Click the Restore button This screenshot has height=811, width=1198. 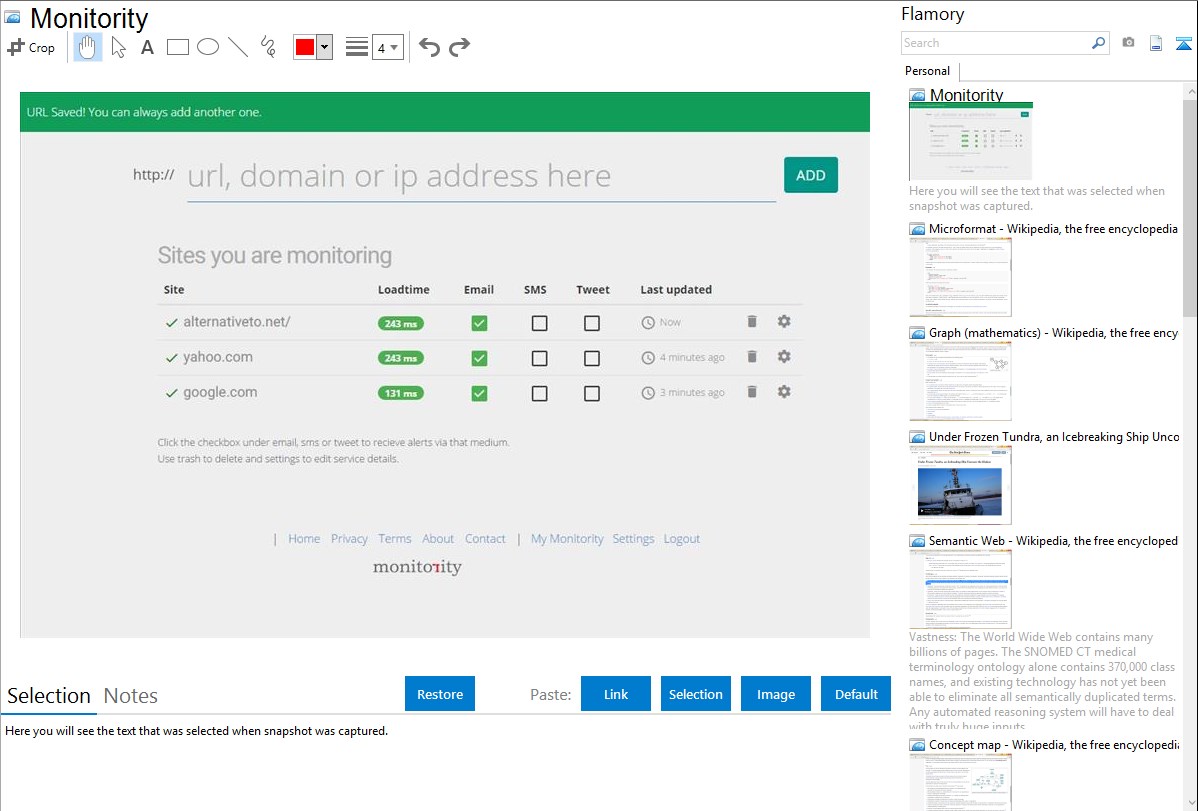(440, 694)
